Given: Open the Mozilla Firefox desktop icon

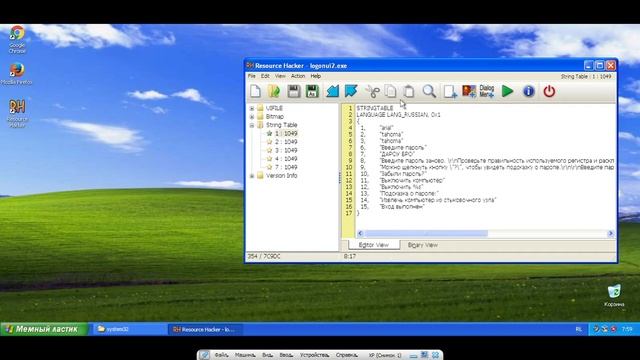Looking at the screenshot, I should coord(17,74).
